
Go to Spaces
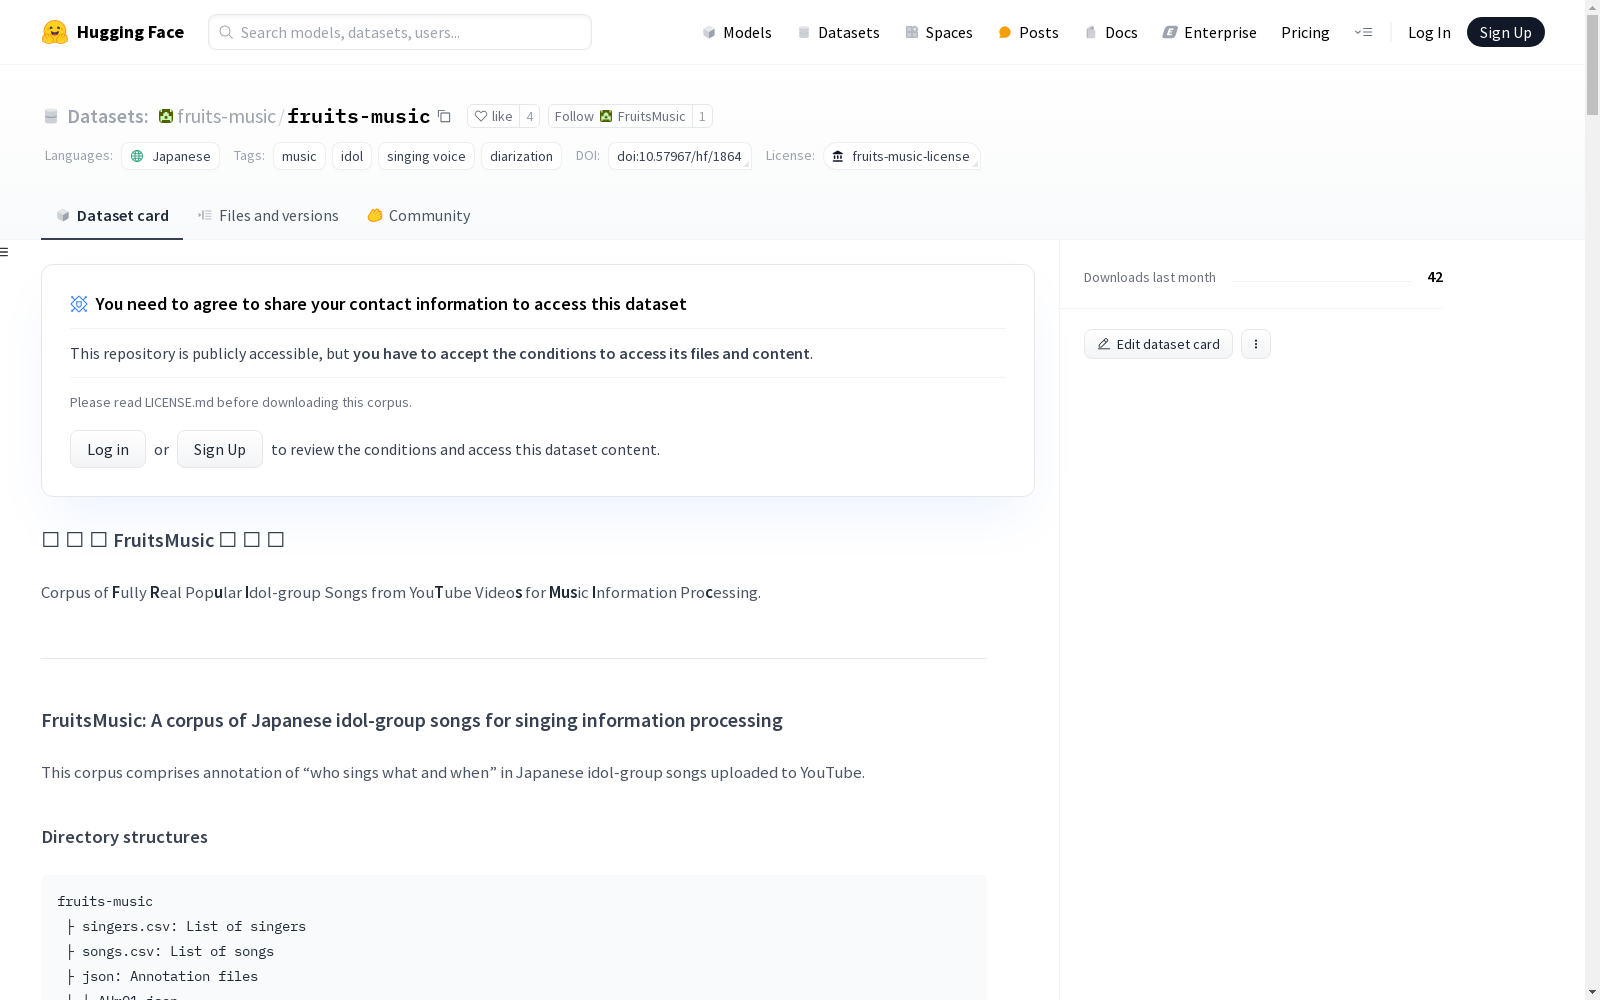938,32
